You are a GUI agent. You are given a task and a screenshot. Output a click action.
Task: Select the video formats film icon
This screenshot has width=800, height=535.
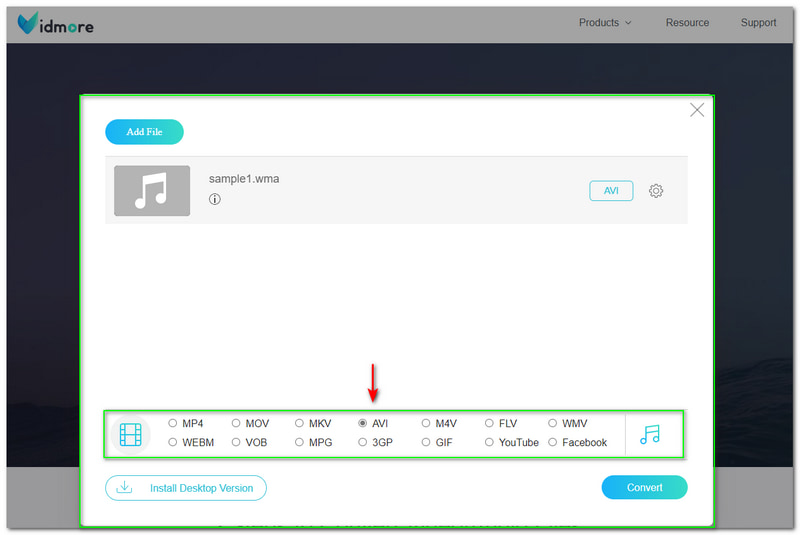[x=131, y=435]
